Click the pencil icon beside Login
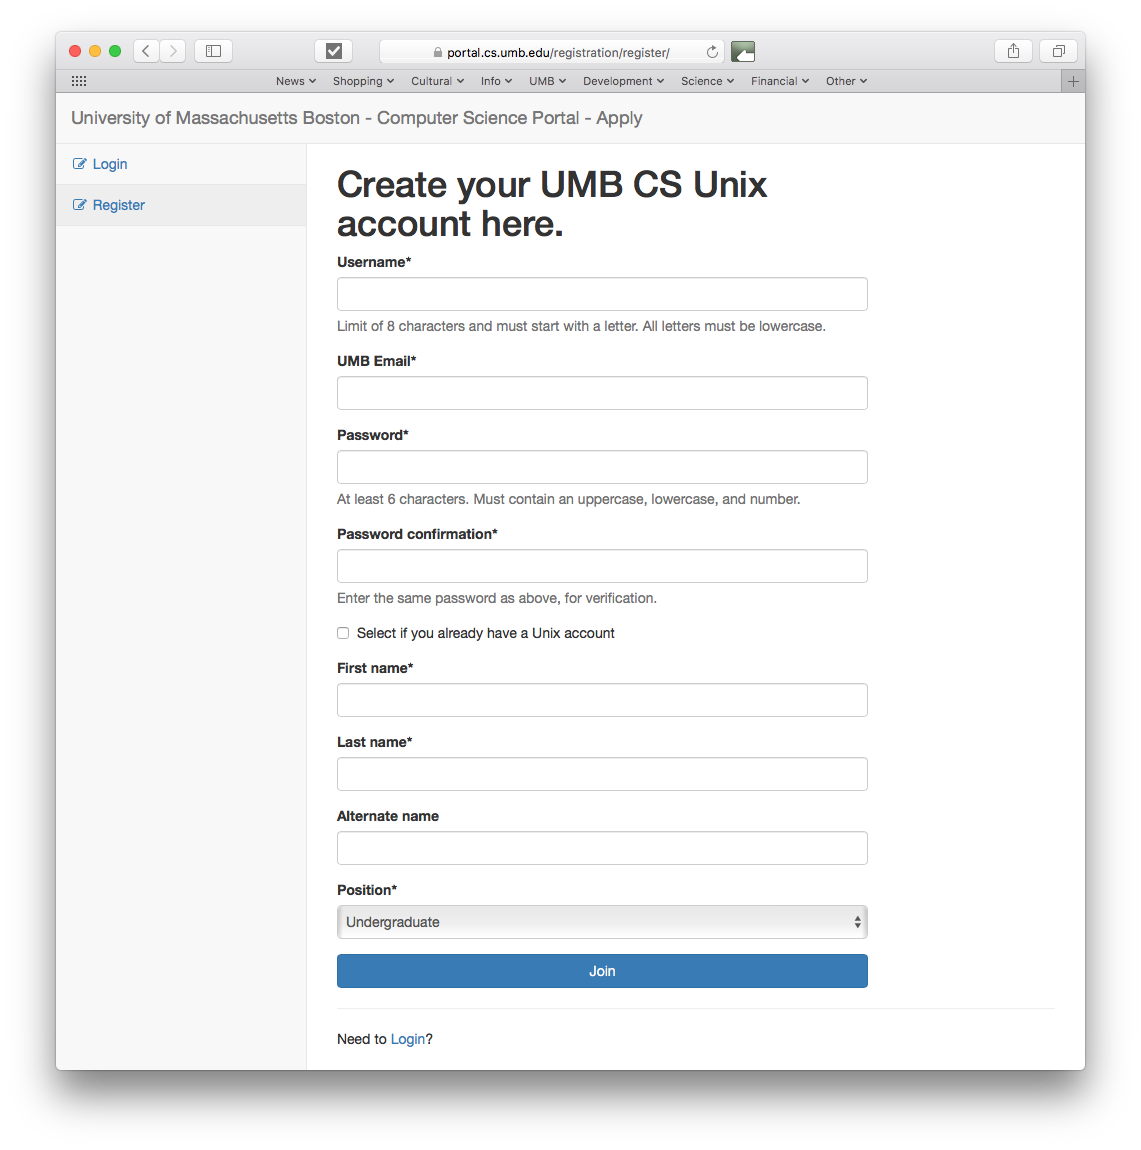Screen dimensions: 1141x1150 coord(79,164)
